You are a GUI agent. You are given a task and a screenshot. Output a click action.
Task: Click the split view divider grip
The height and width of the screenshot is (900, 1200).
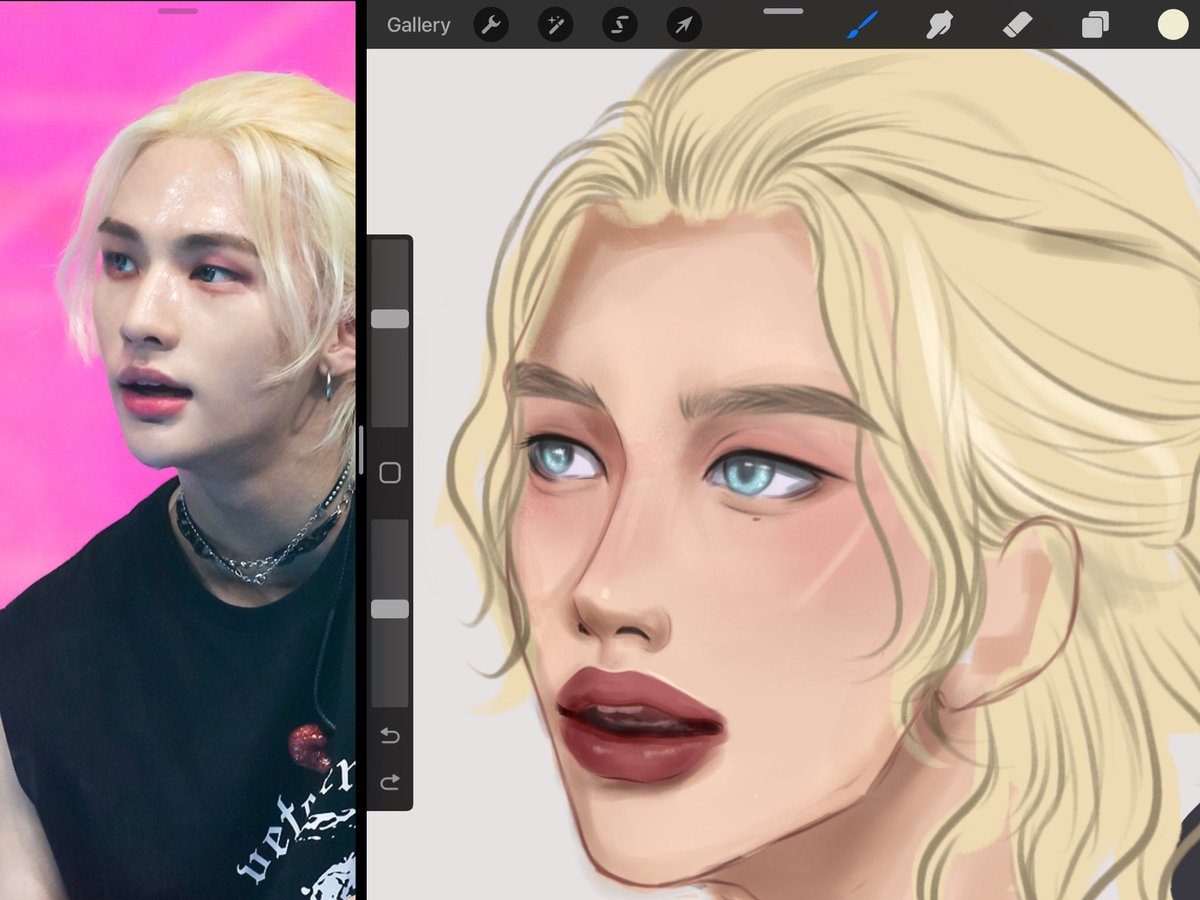point(360,450)
